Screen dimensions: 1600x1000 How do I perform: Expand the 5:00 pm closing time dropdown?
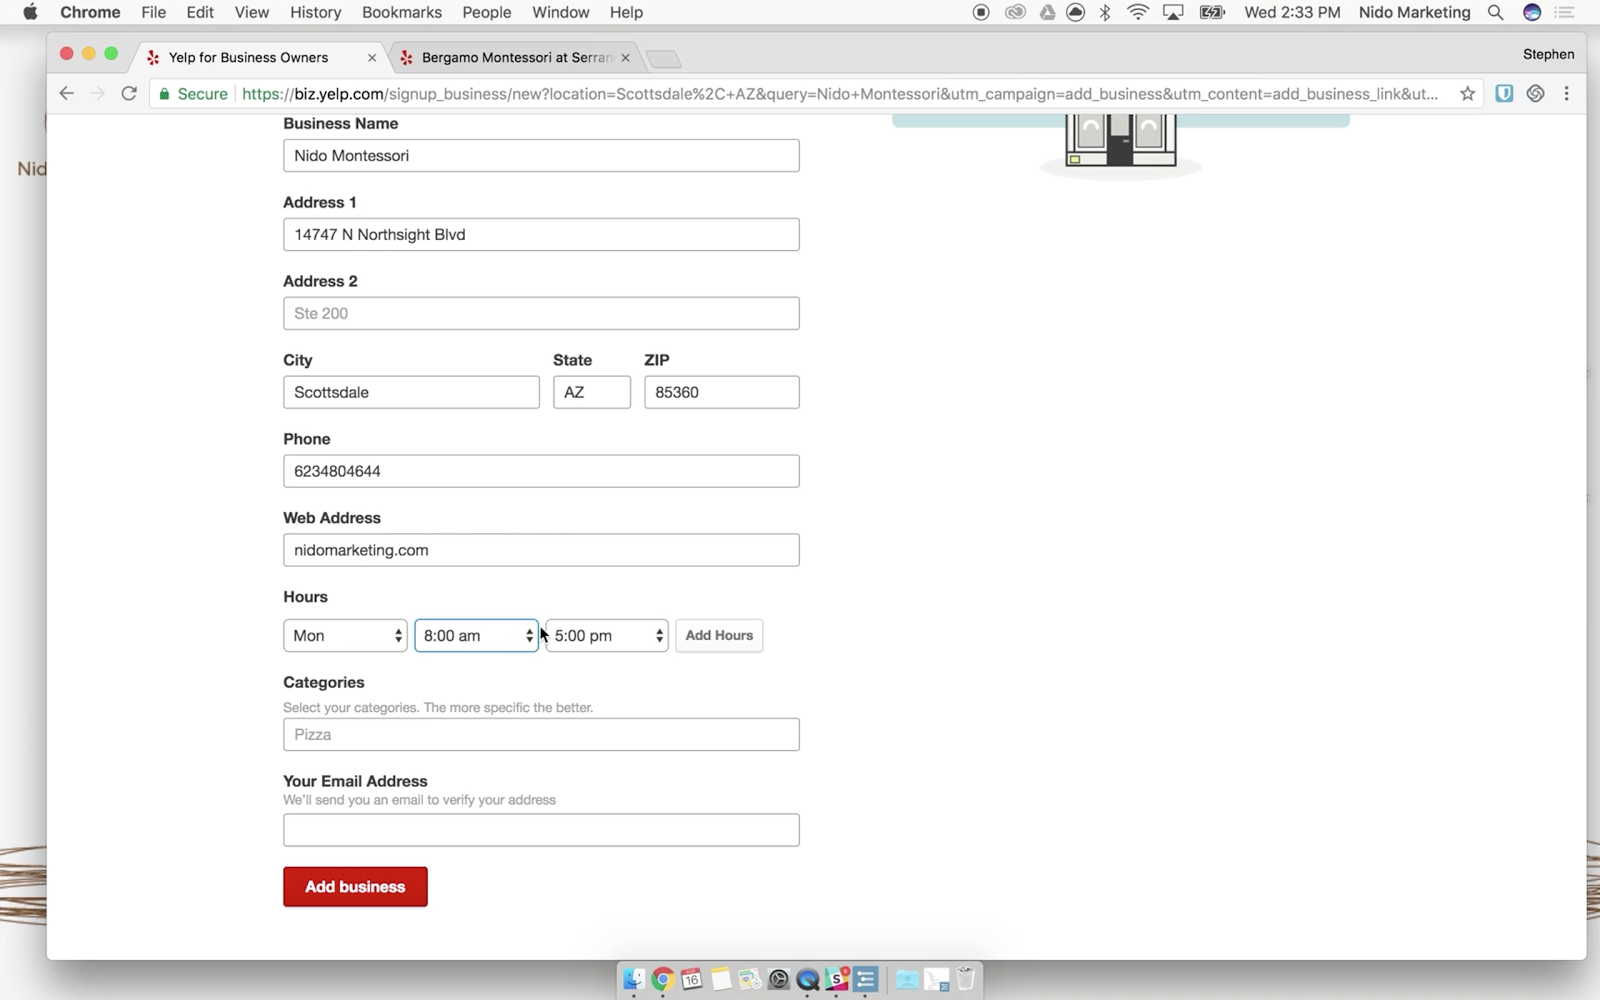[607, 636]
